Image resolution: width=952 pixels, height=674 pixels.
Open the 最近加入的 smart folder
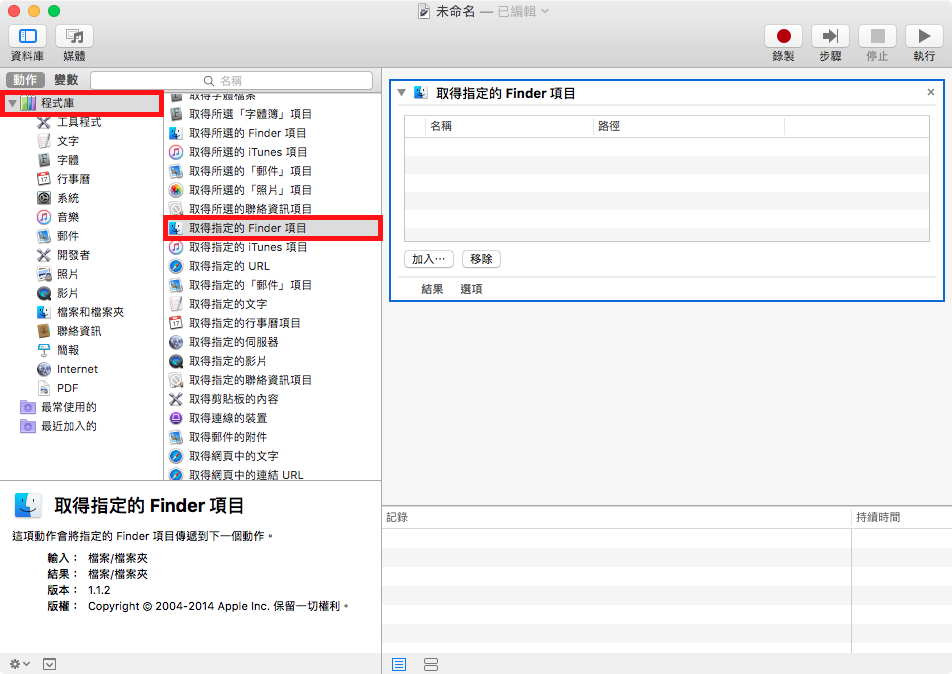tap(69, 426)
